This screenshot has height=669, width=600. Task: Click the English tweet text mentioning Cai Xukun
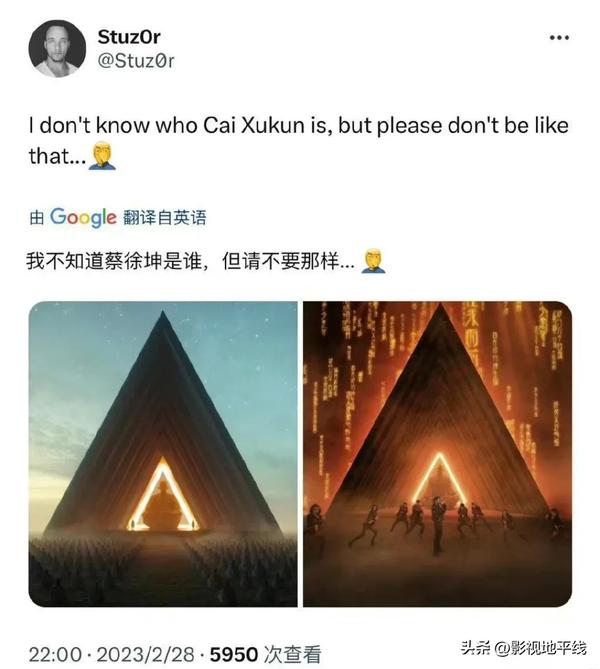tap(299, 141)
